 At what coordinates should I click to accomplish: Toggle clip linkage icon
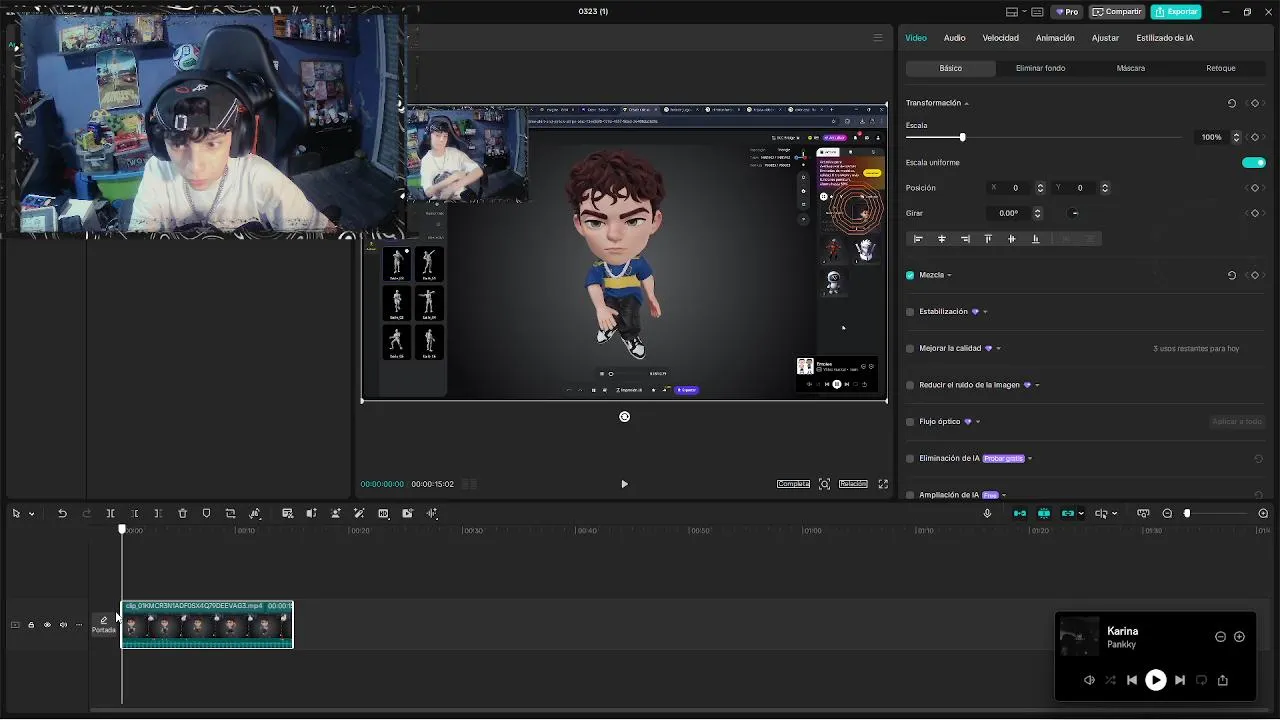1068,513
